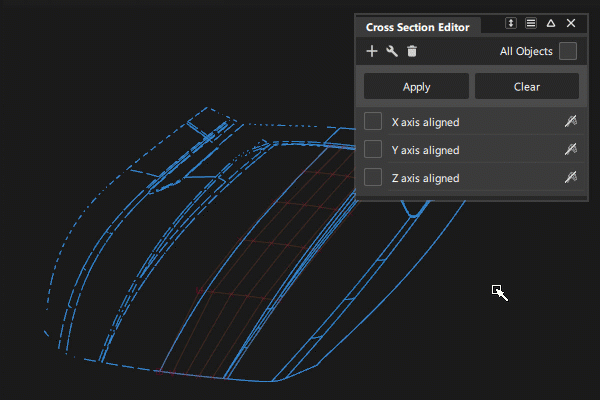Check the Y axis aligned checkbox
Screen dimensions: 600x400
373,149
